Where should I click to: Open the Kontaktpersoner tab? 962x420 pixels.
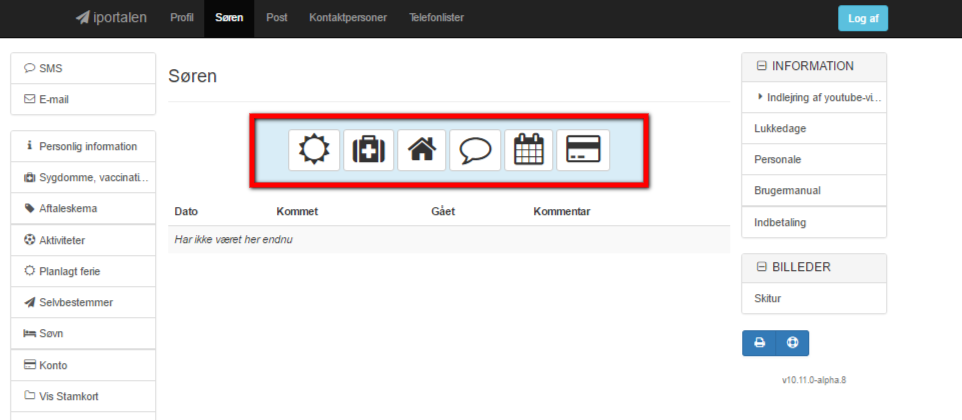348,18
